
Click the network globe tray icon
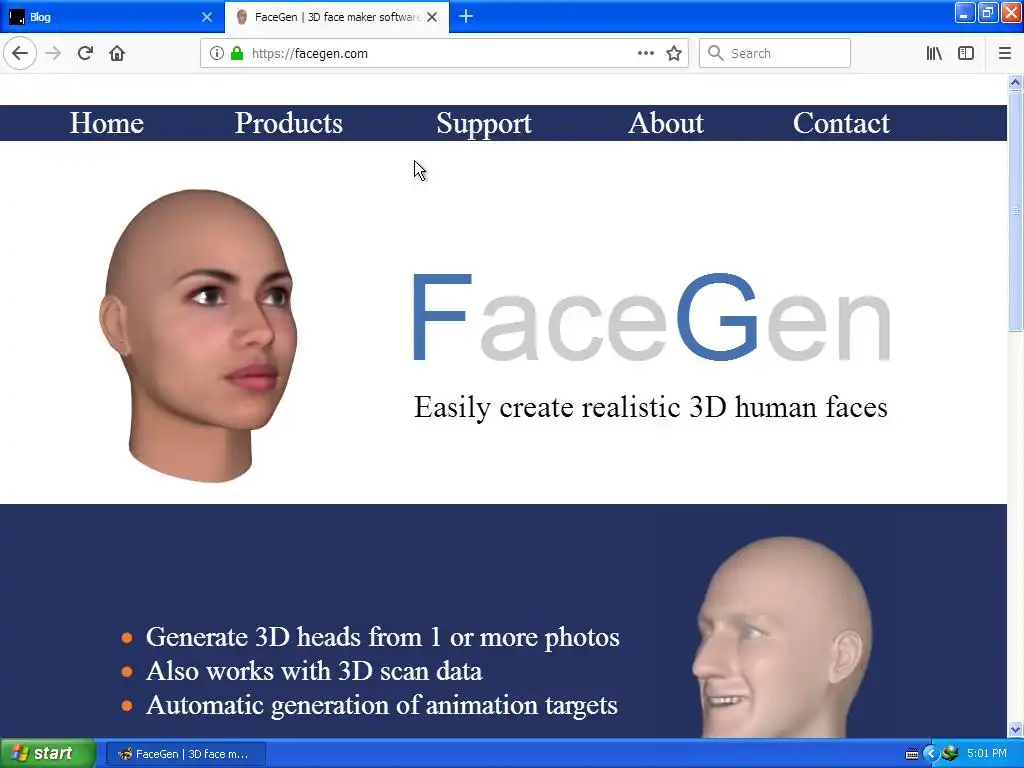(x=950, y=754)
